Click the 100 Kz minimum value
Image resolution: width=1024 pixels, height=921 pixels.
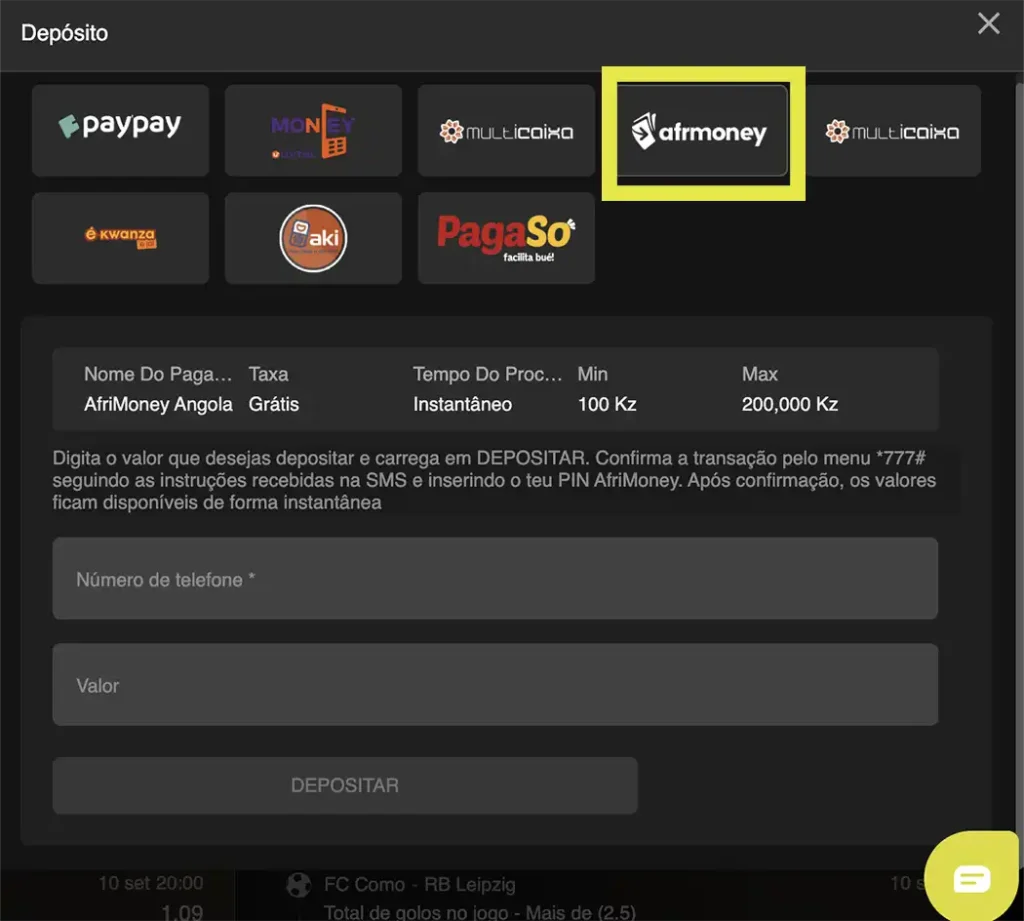coord(607,404)
